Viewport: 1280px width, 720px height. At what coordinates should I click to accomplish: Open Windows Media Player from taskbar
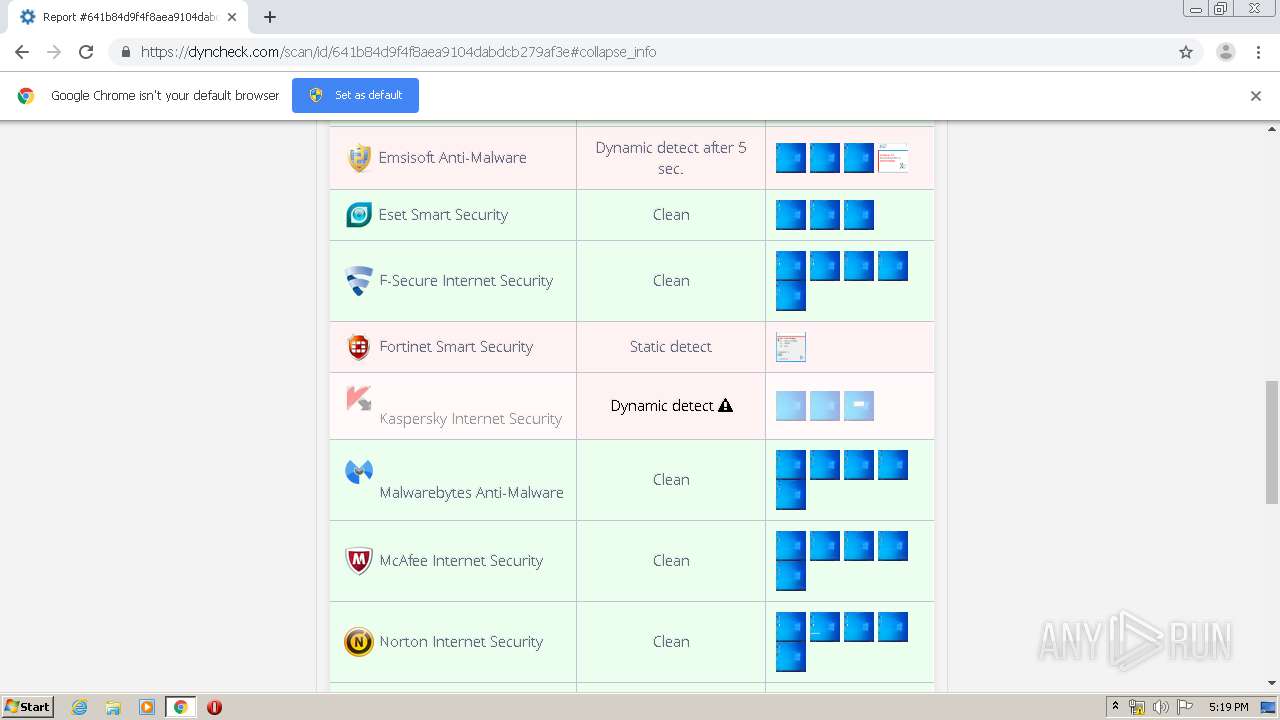click(x=147, y=707)
